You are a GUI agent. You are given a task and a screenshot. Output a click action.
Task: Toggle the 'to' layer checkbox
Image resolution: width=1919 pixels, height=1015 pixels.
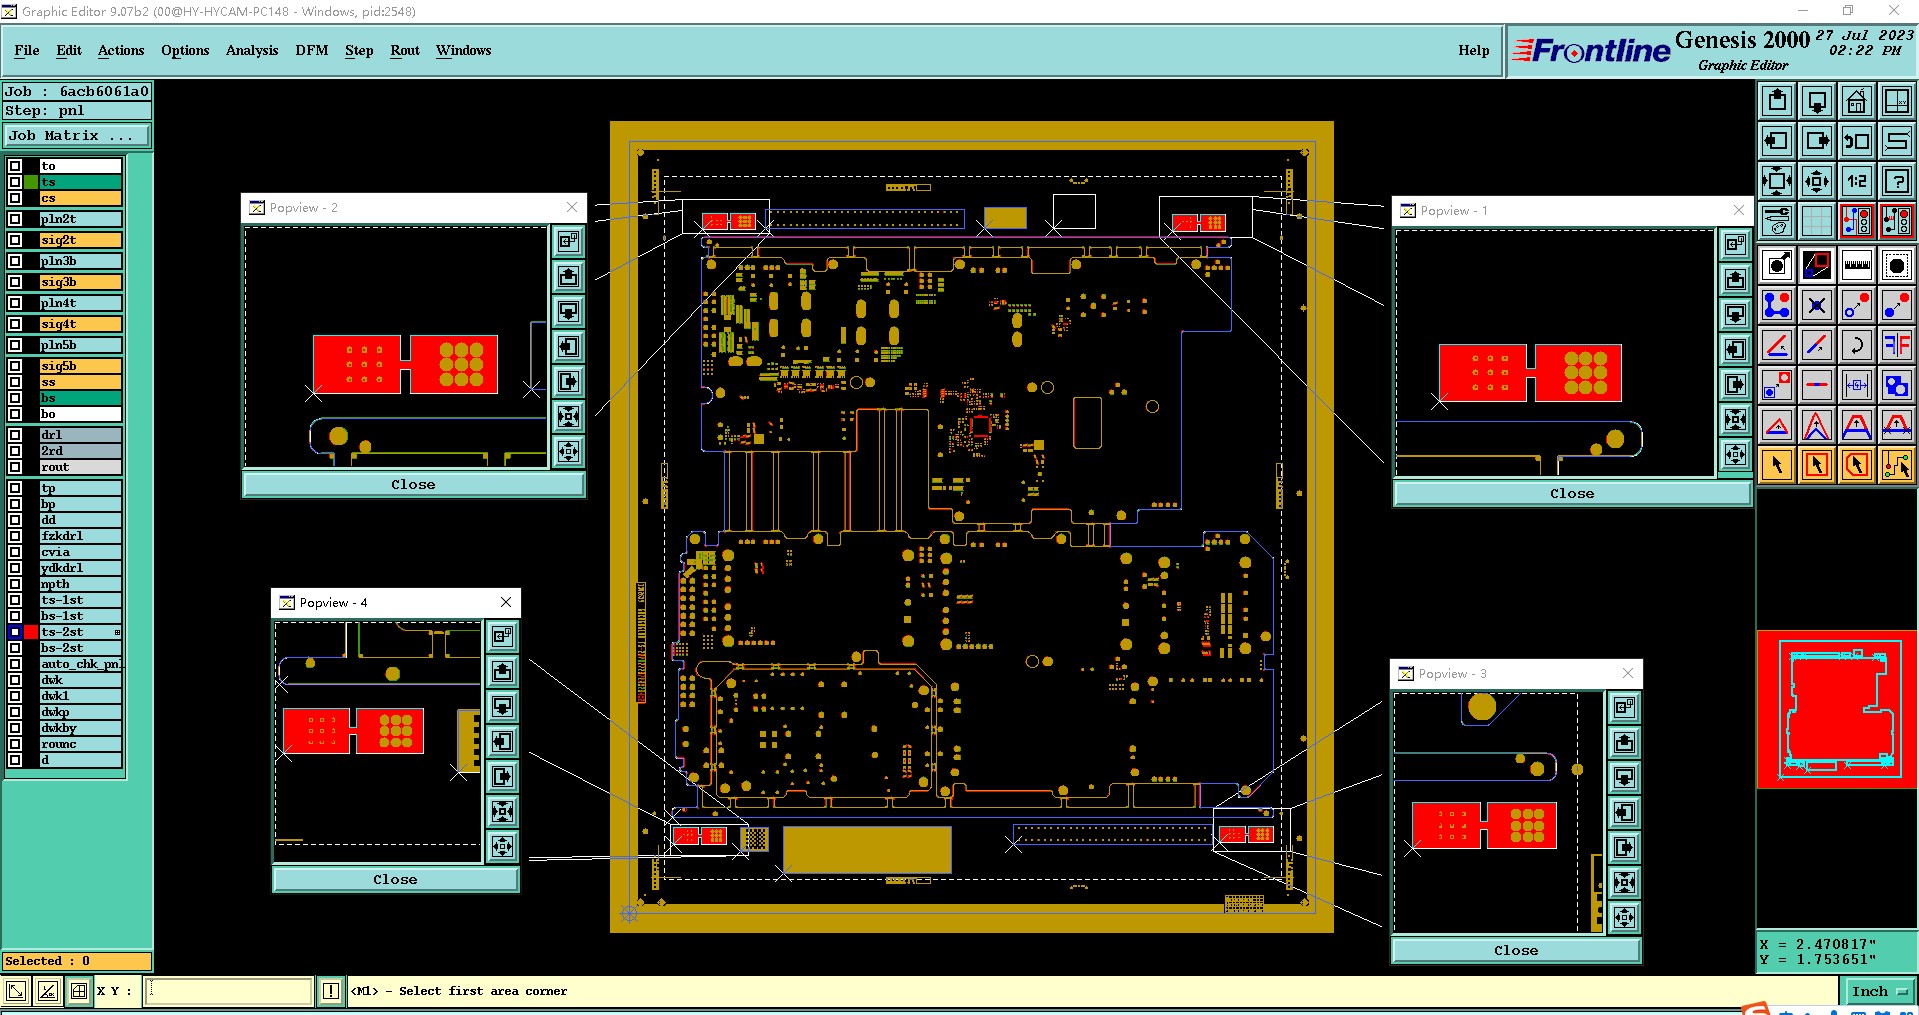15,166
